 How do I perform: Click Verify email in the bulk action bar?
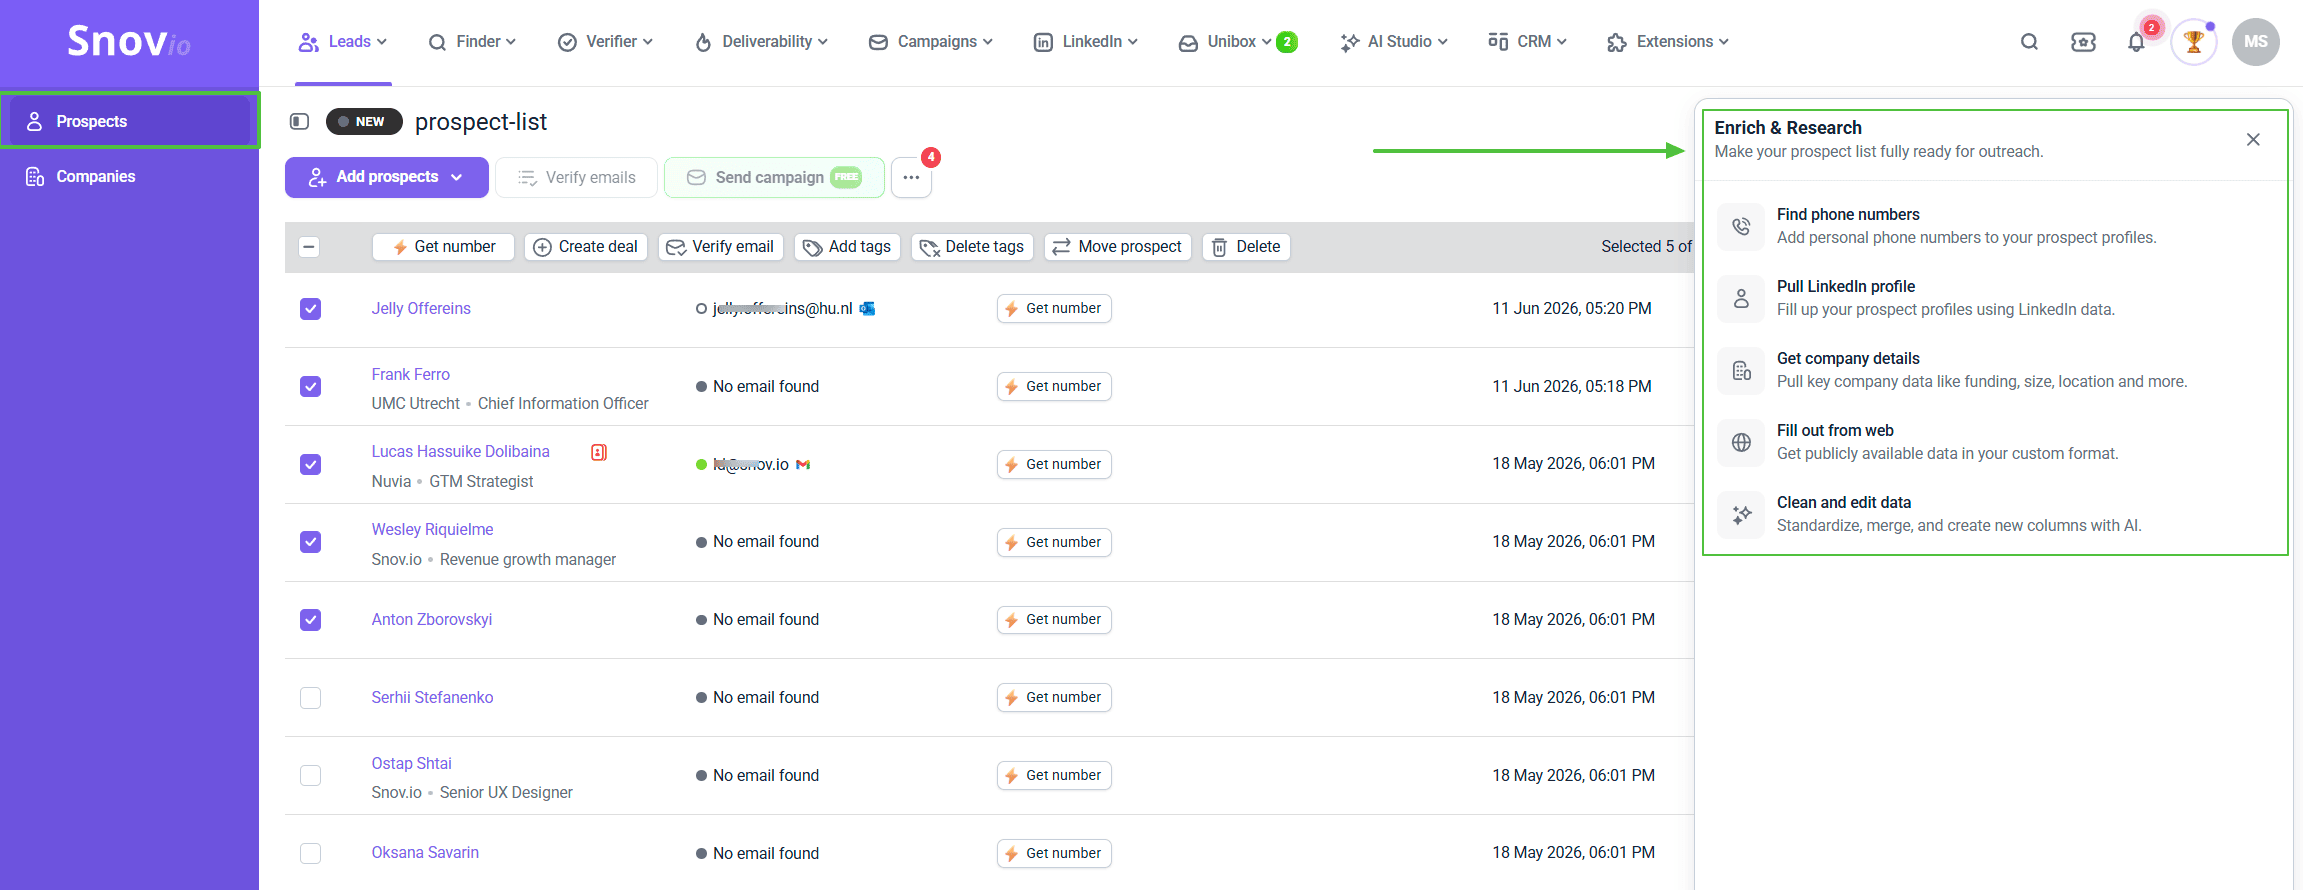click(x=721, y=247)
